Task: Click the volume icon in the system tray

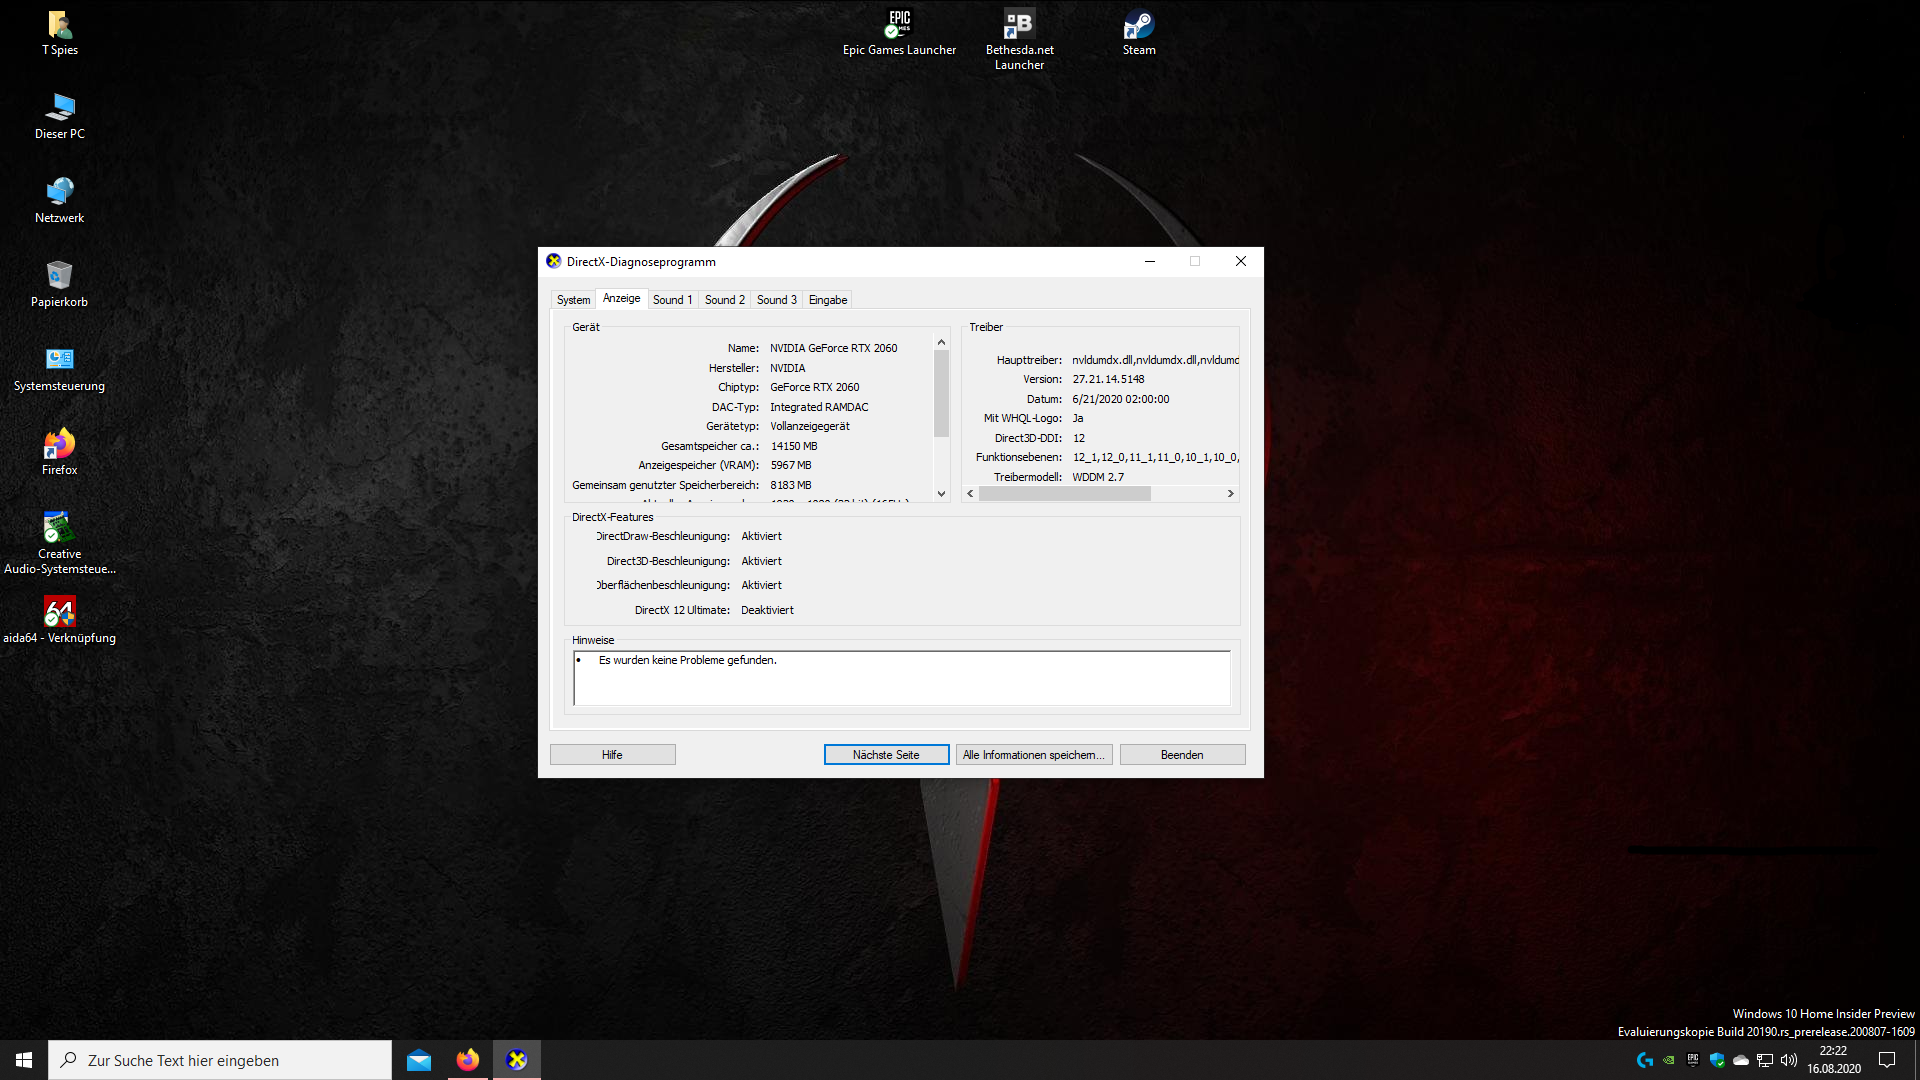Action: coord(1789,1060)
